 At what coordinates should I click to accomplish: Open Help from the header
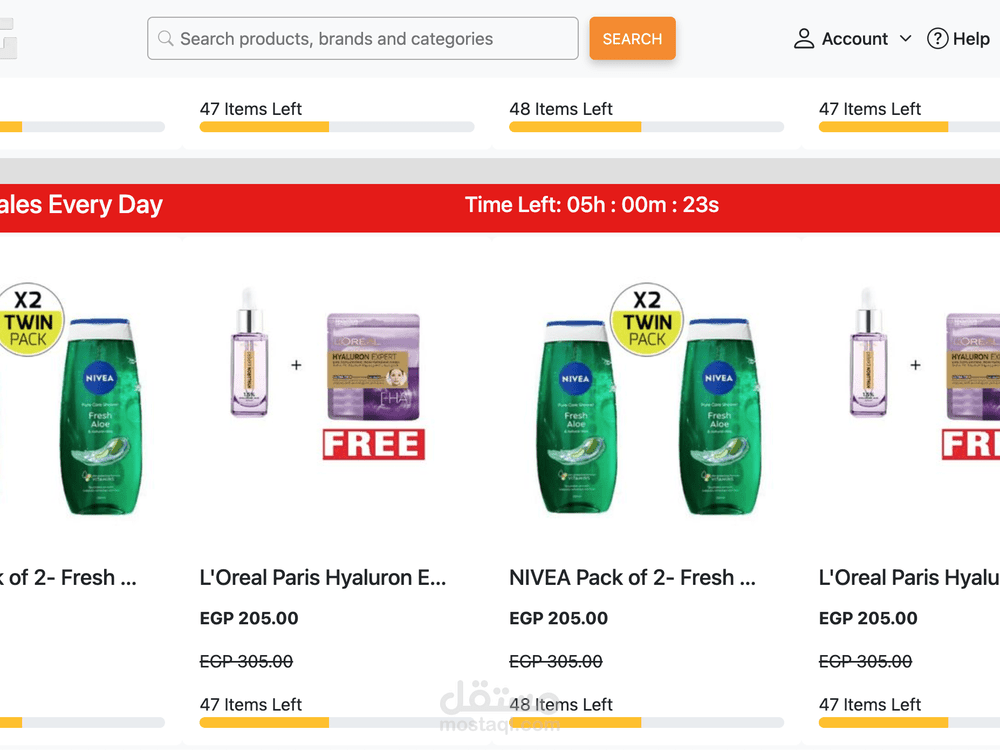pos(970,39)
